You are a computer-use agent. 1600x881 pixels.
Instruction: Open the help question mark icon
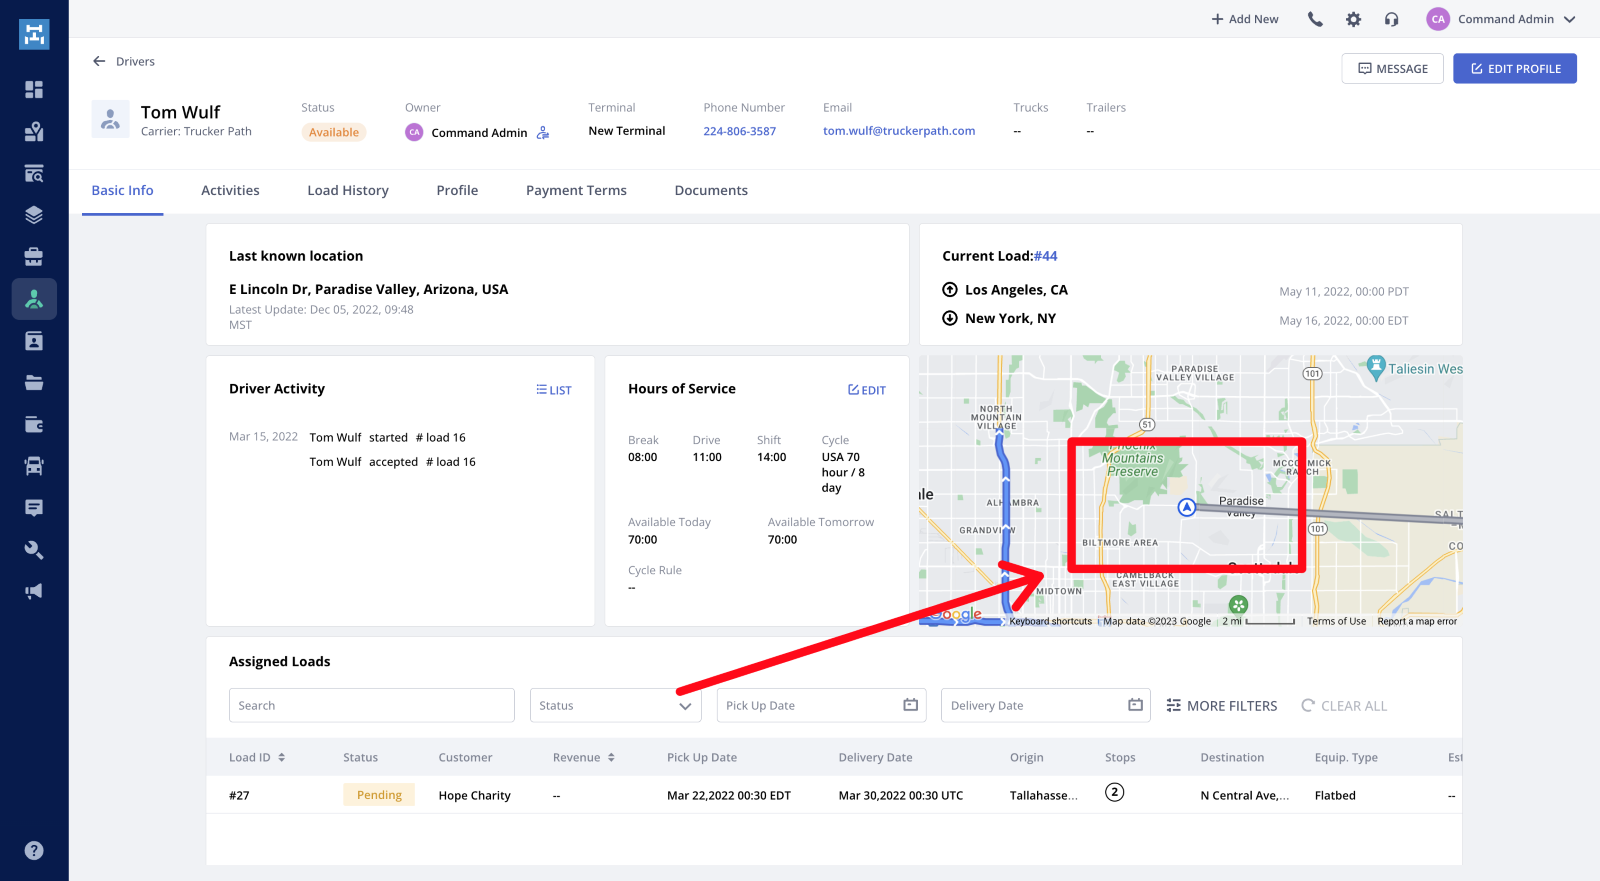click(34, 851)
